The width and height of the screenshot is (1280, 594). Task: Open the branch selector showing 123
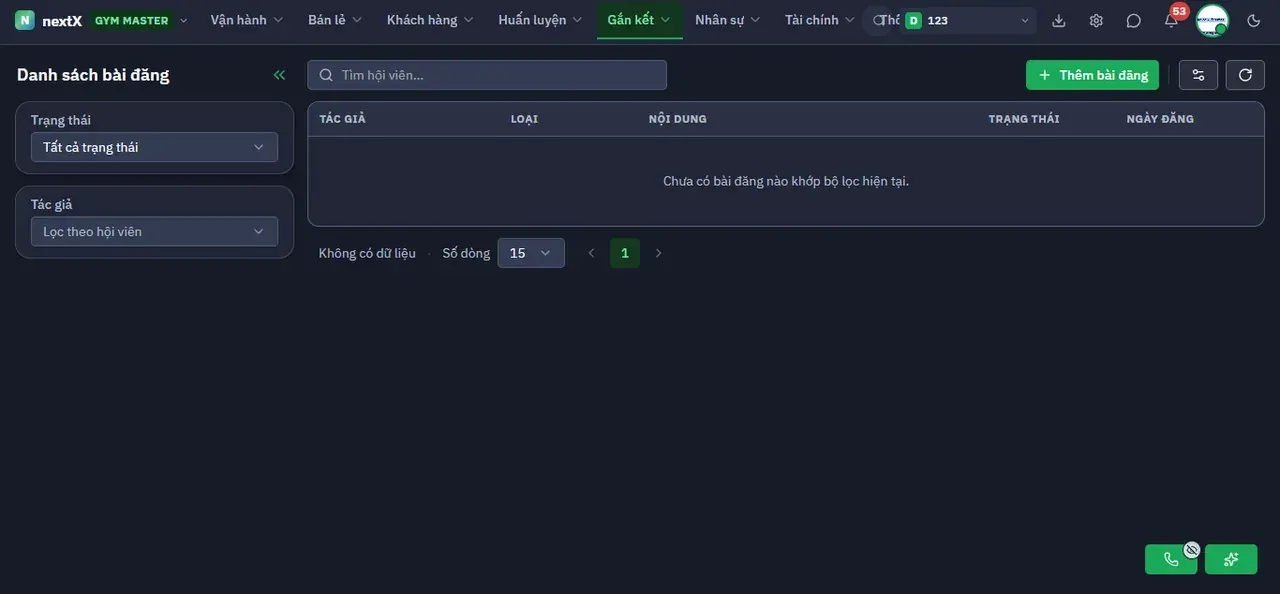coord(968,20)
